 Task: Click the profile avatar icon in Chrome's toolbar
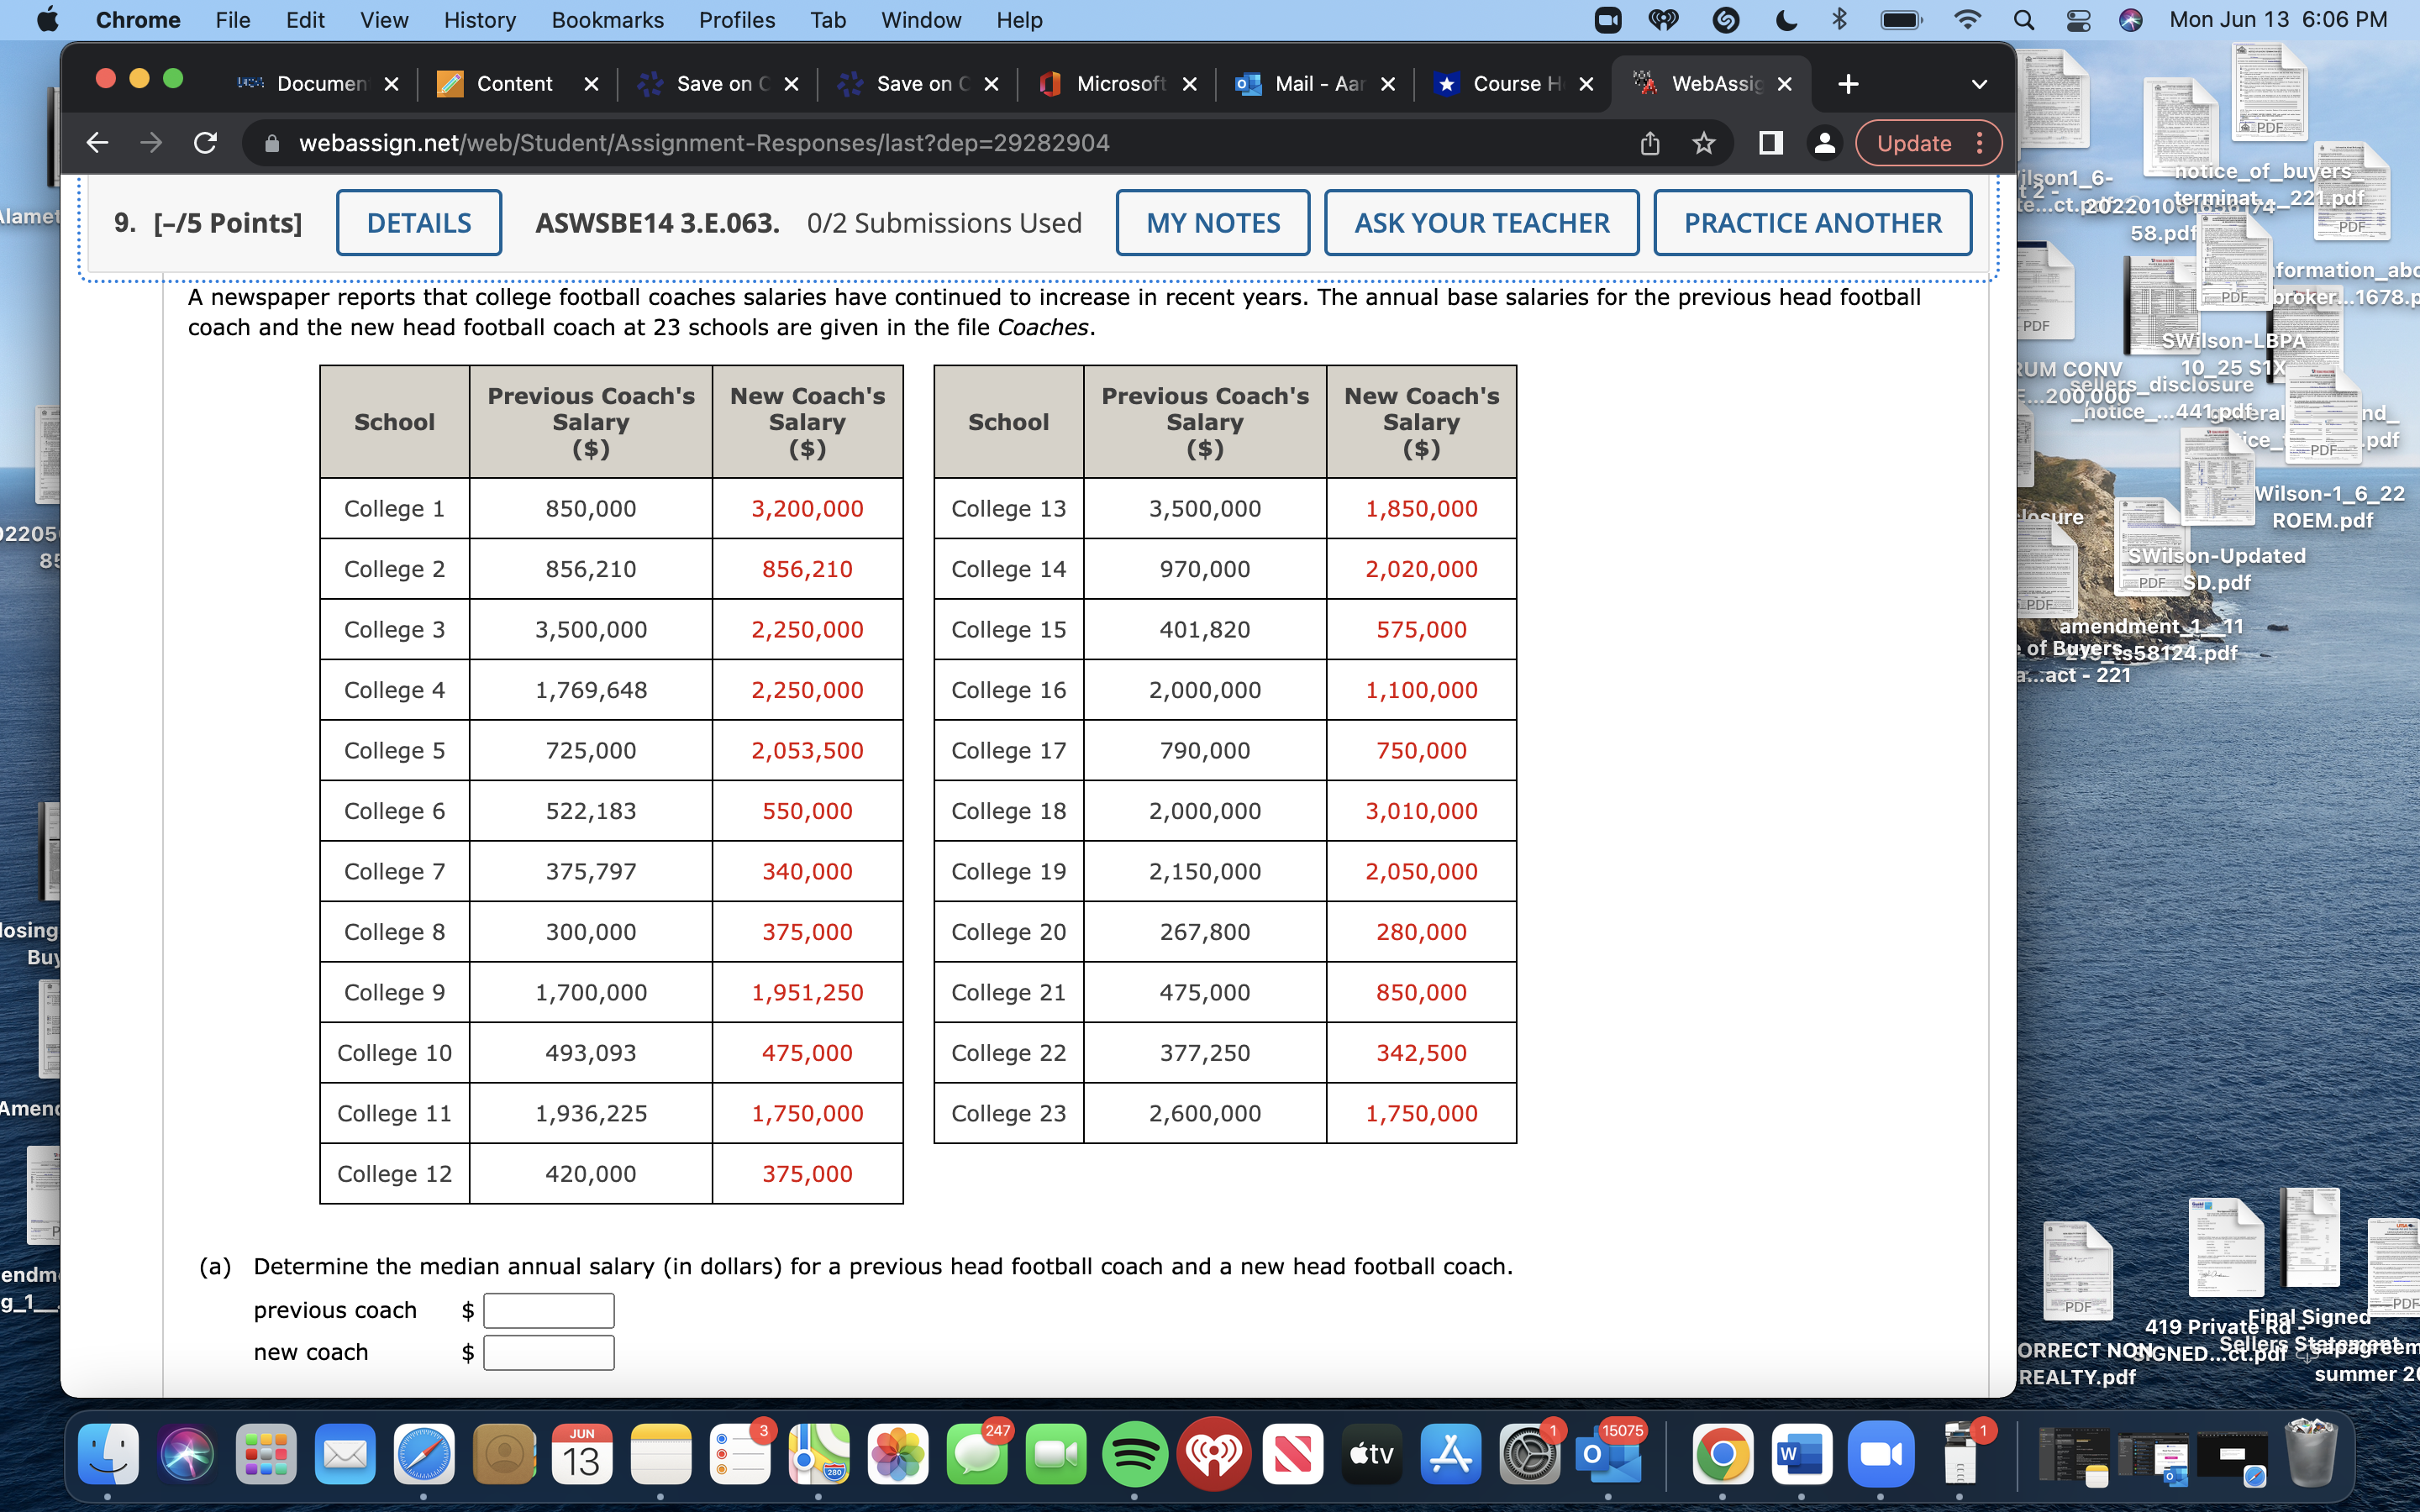click(x=1824, y=143)
